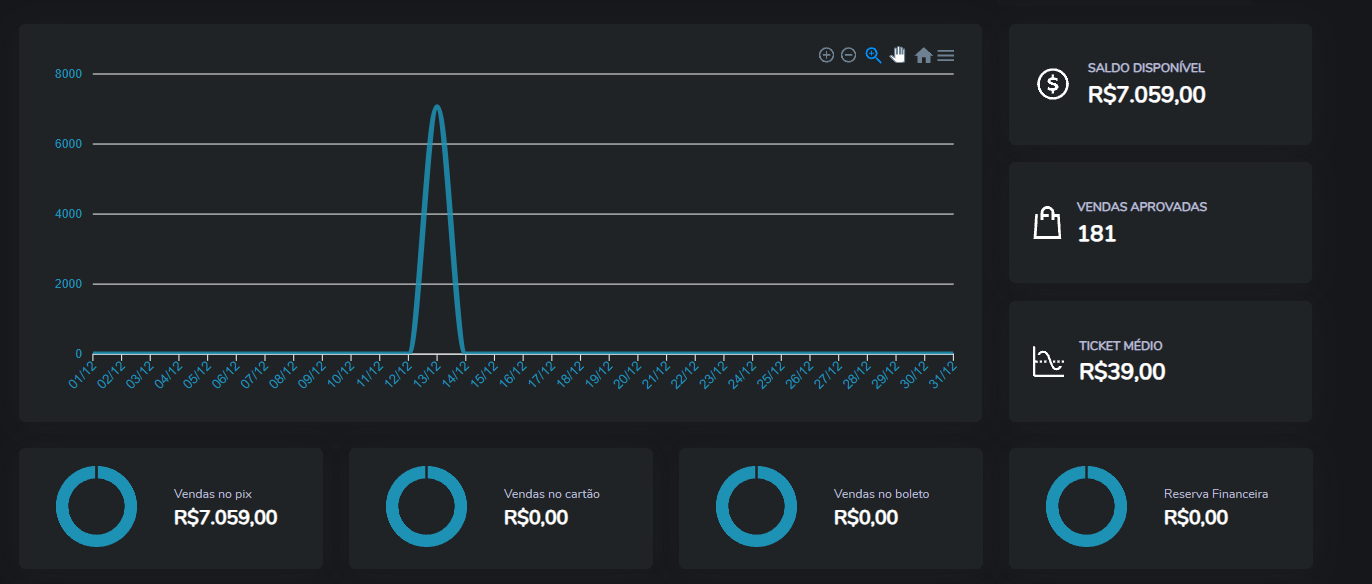
Task: Click the dollar coin icon for Saldo Disponível
Action: (x=1052, y=84)
